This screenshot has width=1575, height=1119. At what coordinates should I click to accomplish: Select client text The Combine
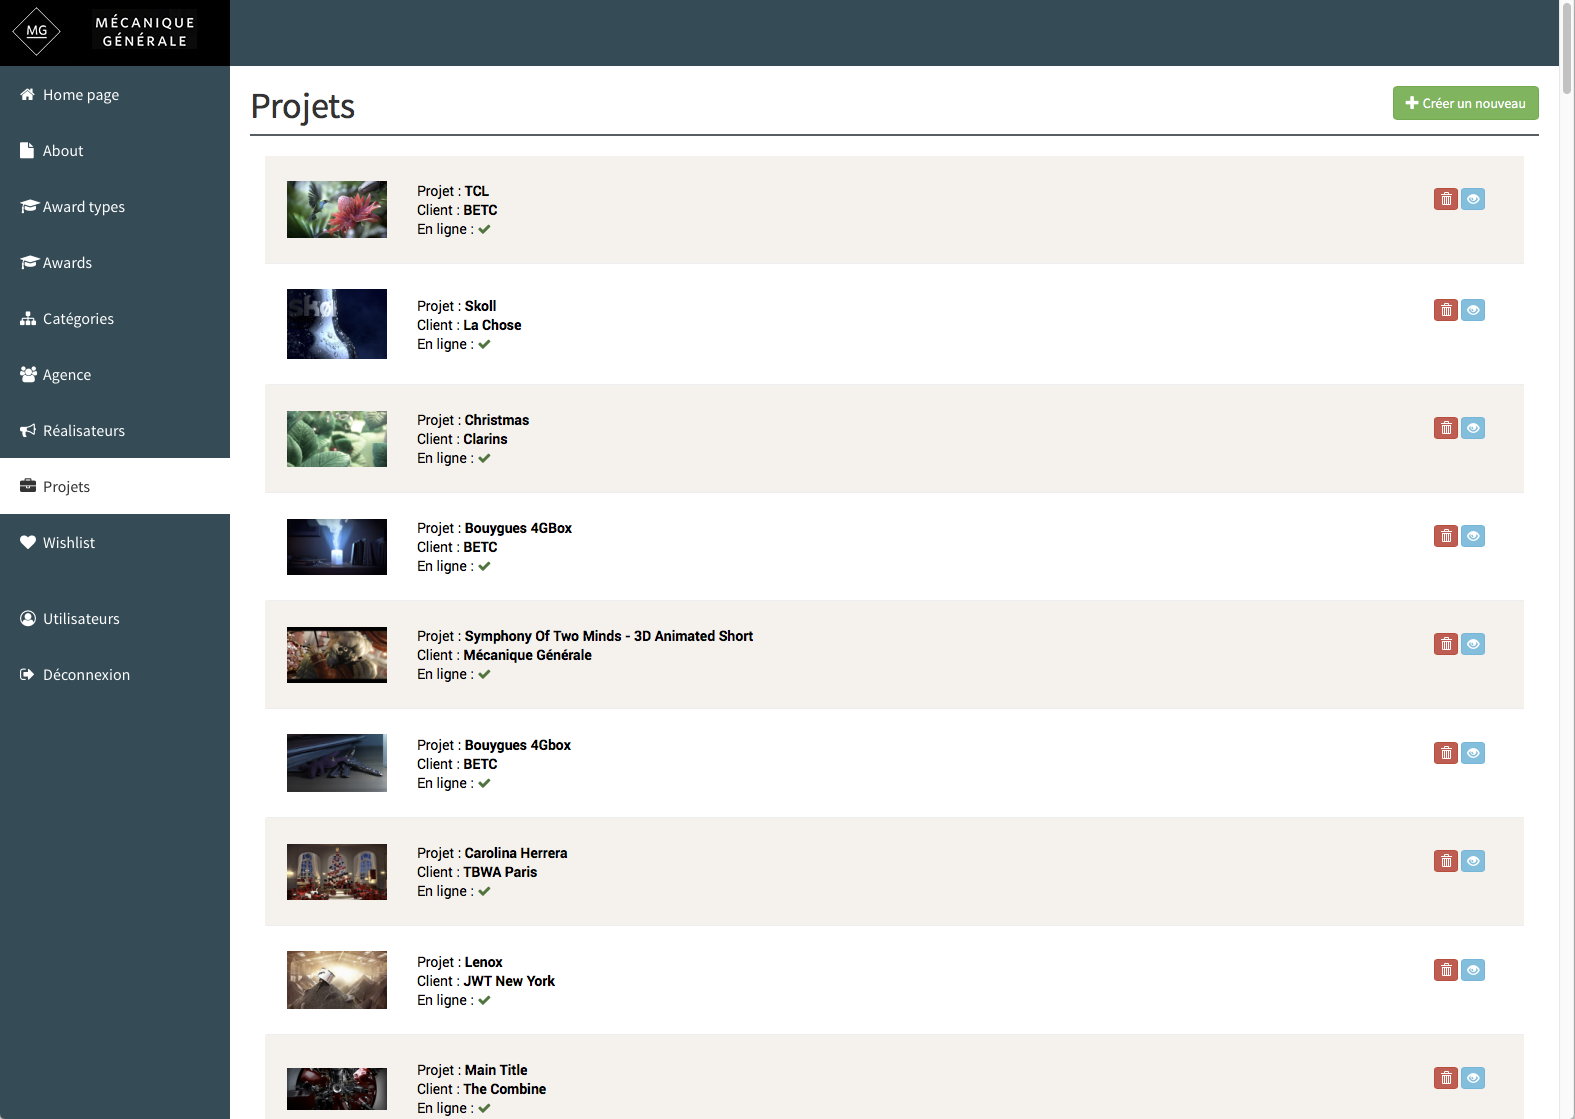coord(505,1089)
